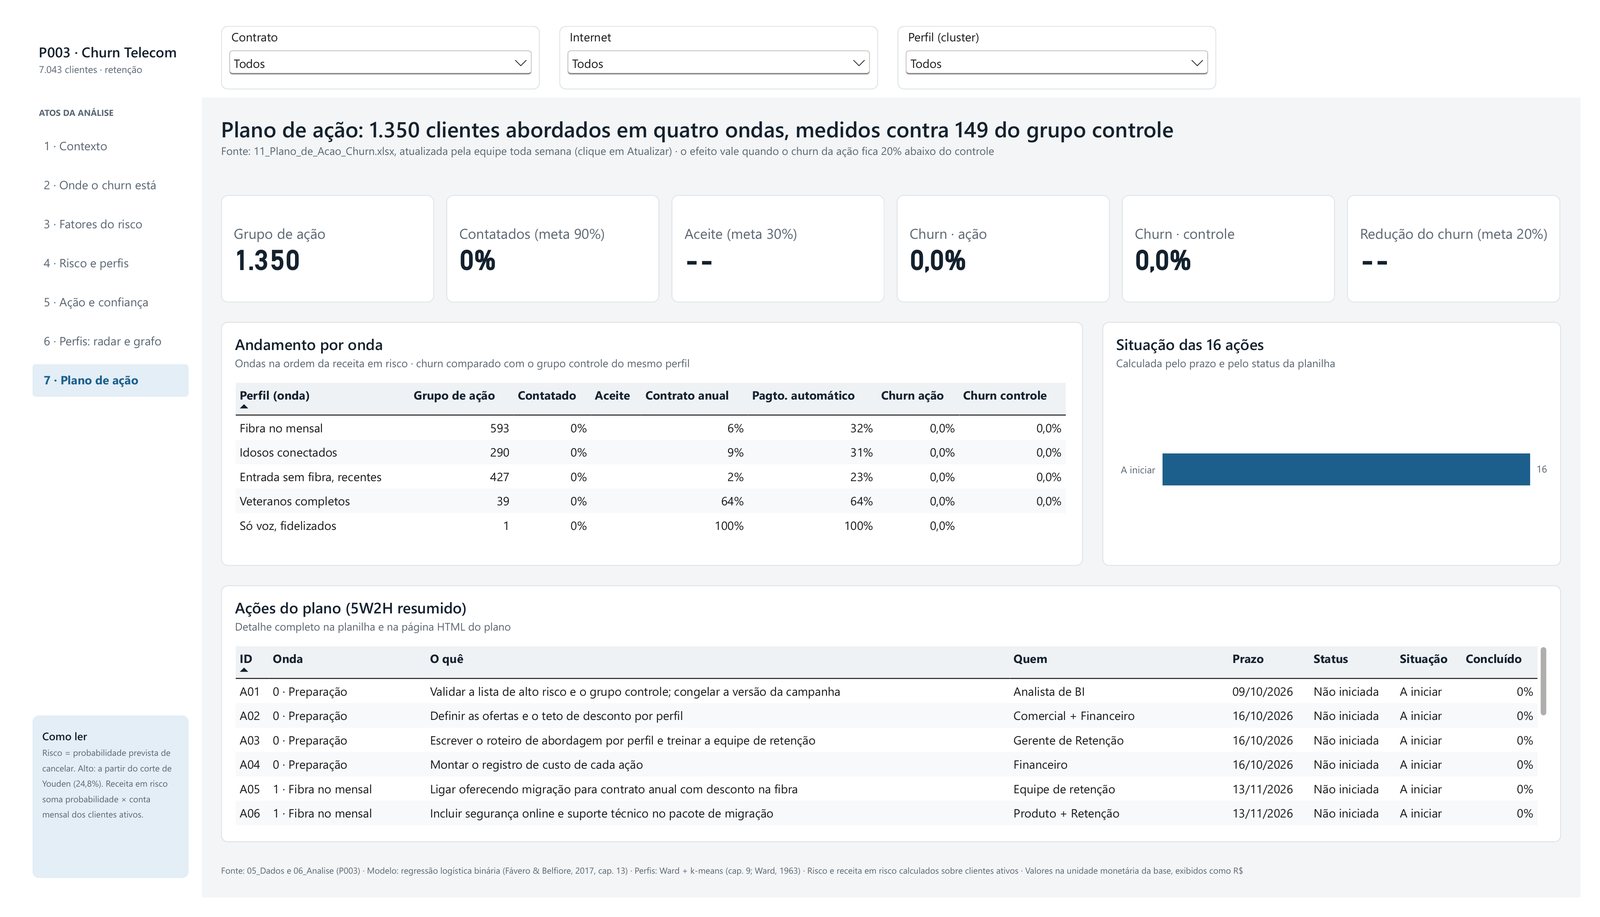Click the P003 · Churn Telecom title

coord(108,53)
